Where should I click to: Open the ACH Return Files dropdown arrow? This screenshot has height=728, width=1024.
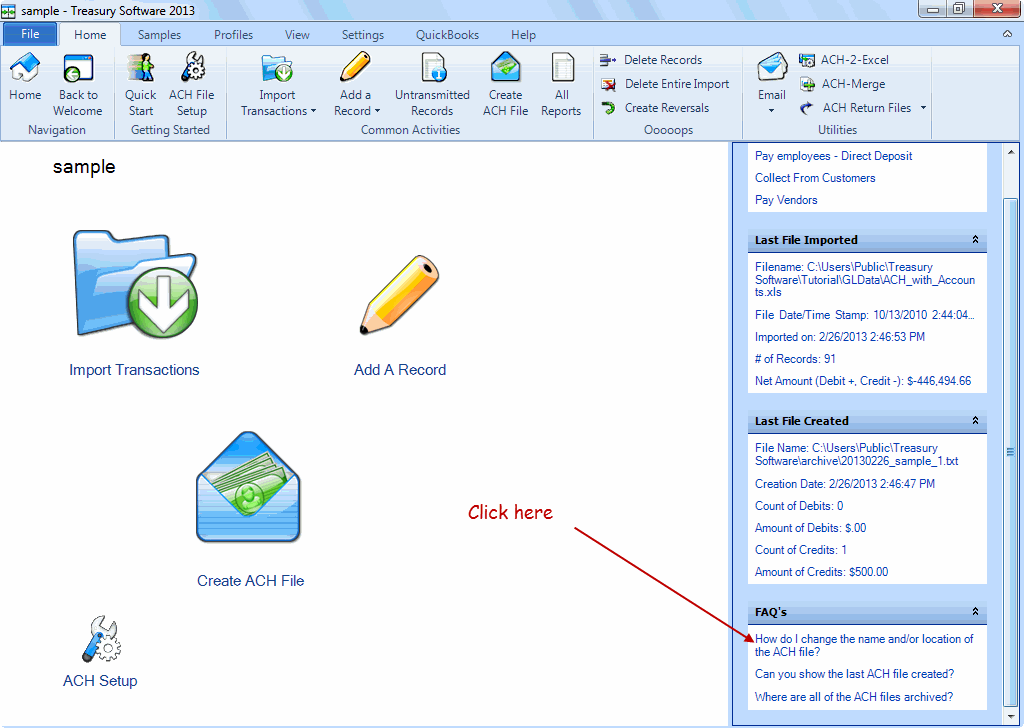click(x=923, y=108)
